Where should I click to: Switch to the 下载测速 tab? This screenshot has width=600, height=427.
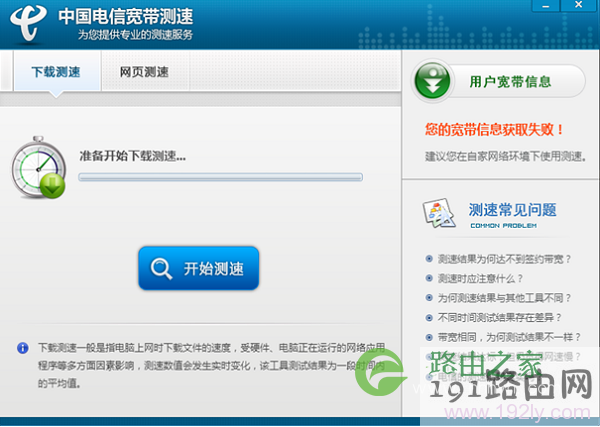pos(56,72)
